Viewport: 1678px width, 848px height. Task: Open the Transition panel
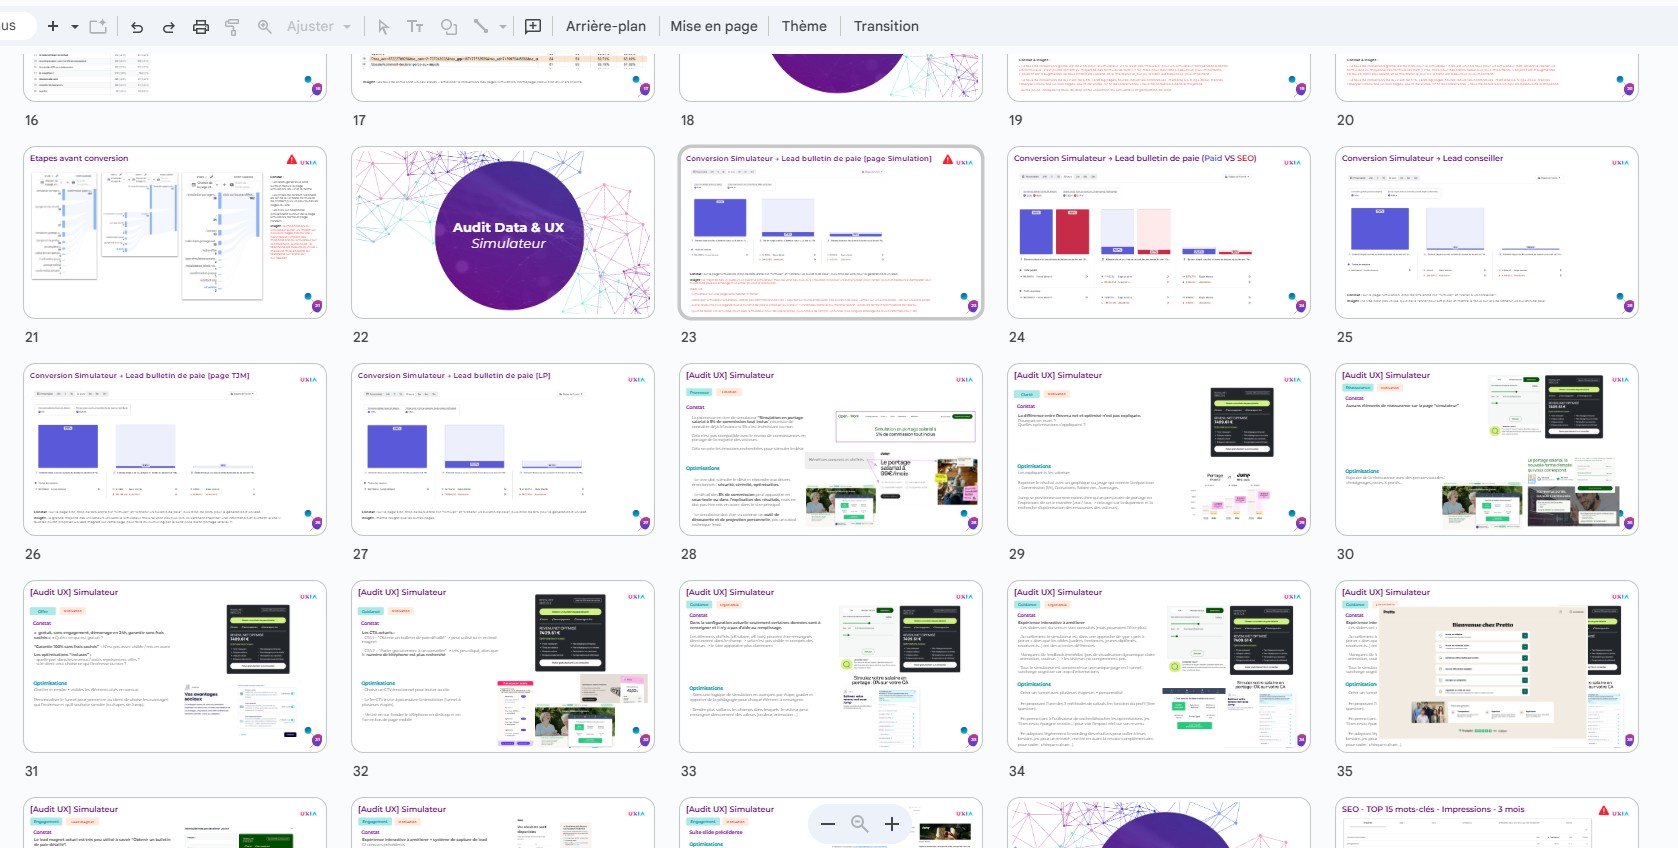coord(886,26)
